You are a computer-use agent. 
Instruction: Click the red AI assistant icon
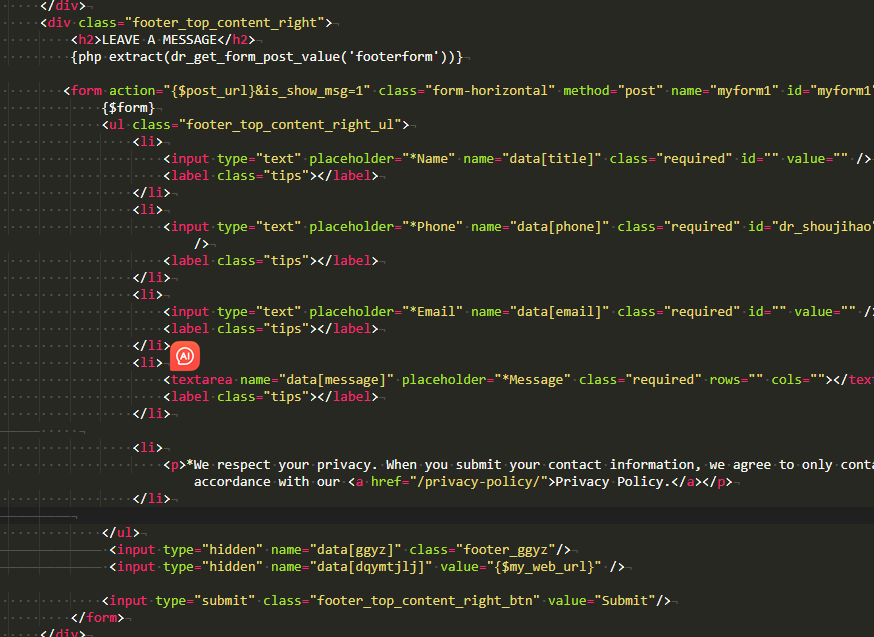[185, 356]
